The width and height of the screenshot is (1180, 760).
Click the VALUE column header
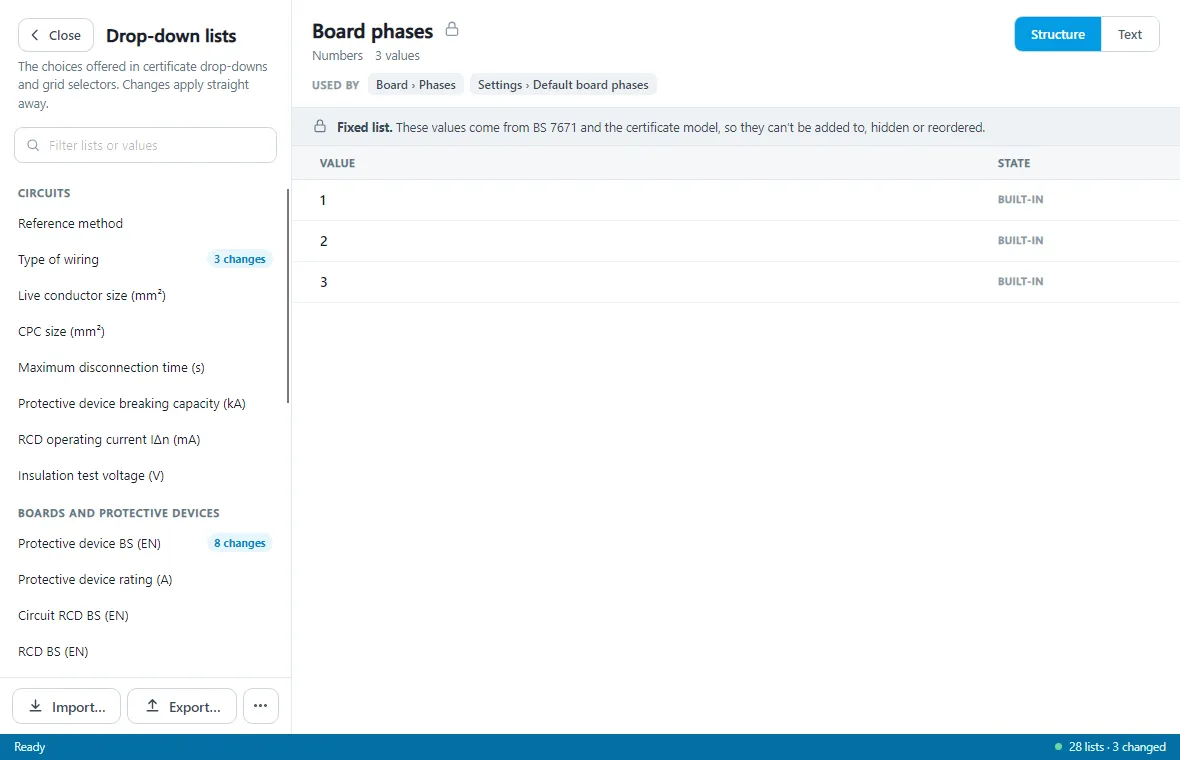(x=337, y=163)
